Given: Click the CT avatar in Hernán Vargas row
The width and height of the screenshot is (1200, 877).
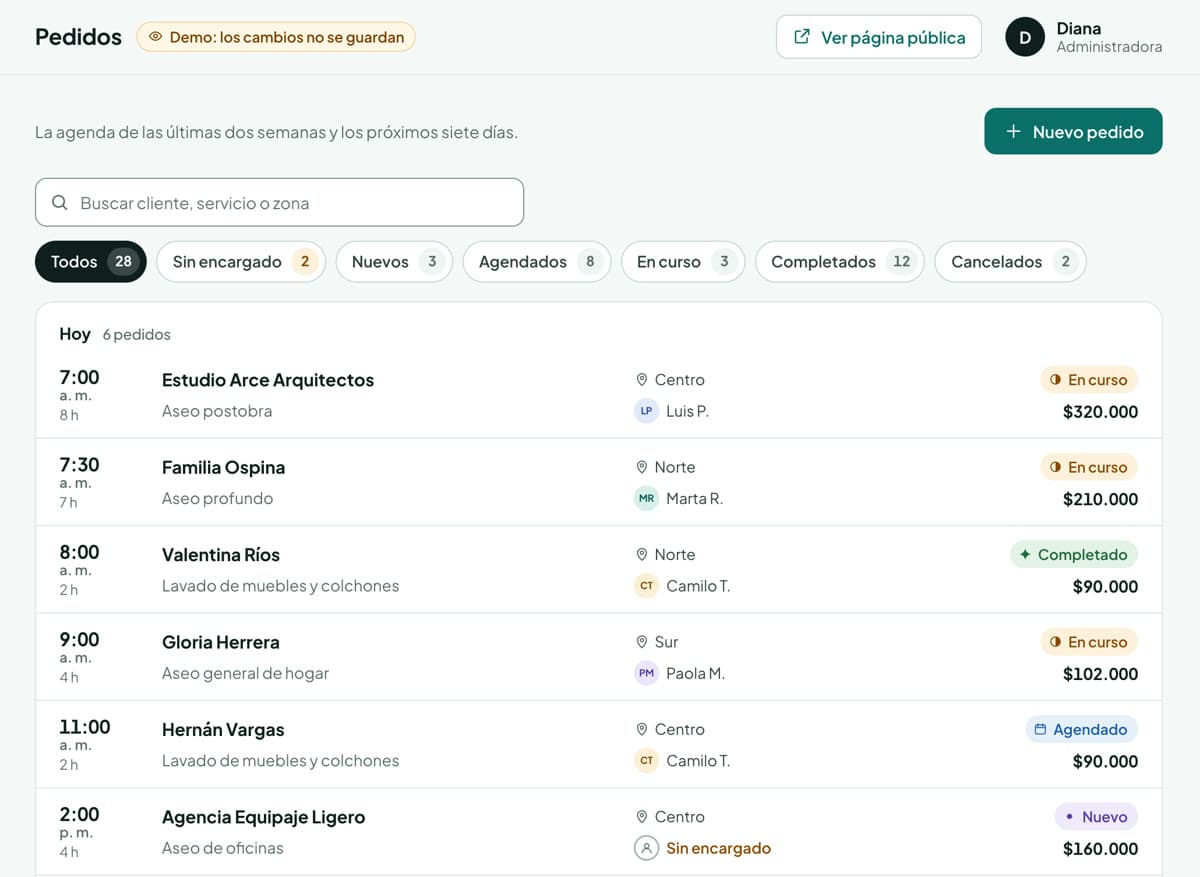Looking at the screenshot, I should 646,761.
